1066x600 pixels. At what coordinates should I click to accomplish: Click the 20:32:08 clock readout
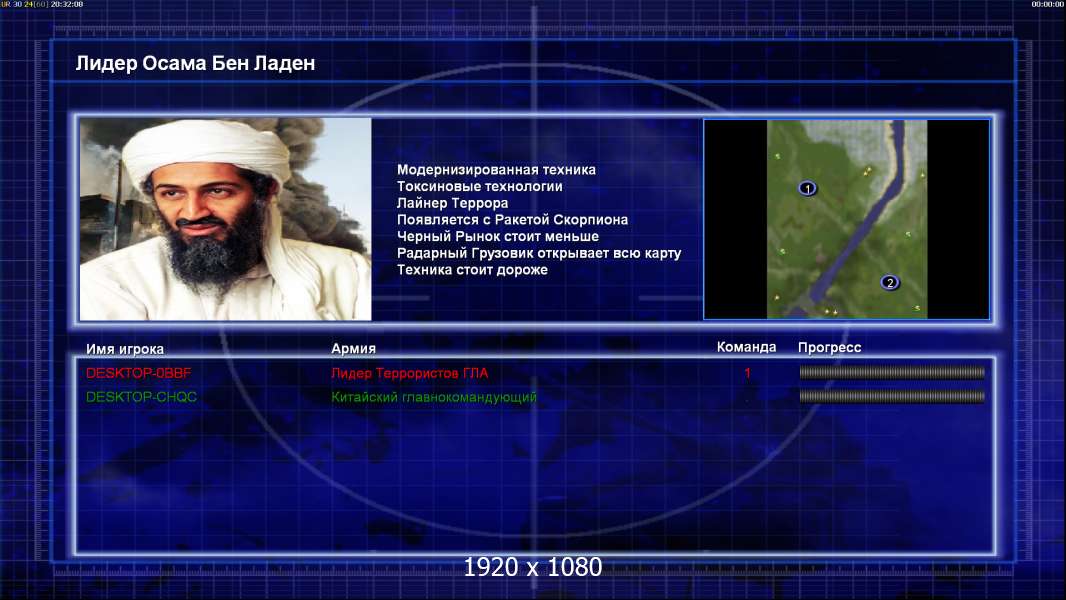pyautogui.click(x=67, y=4)
